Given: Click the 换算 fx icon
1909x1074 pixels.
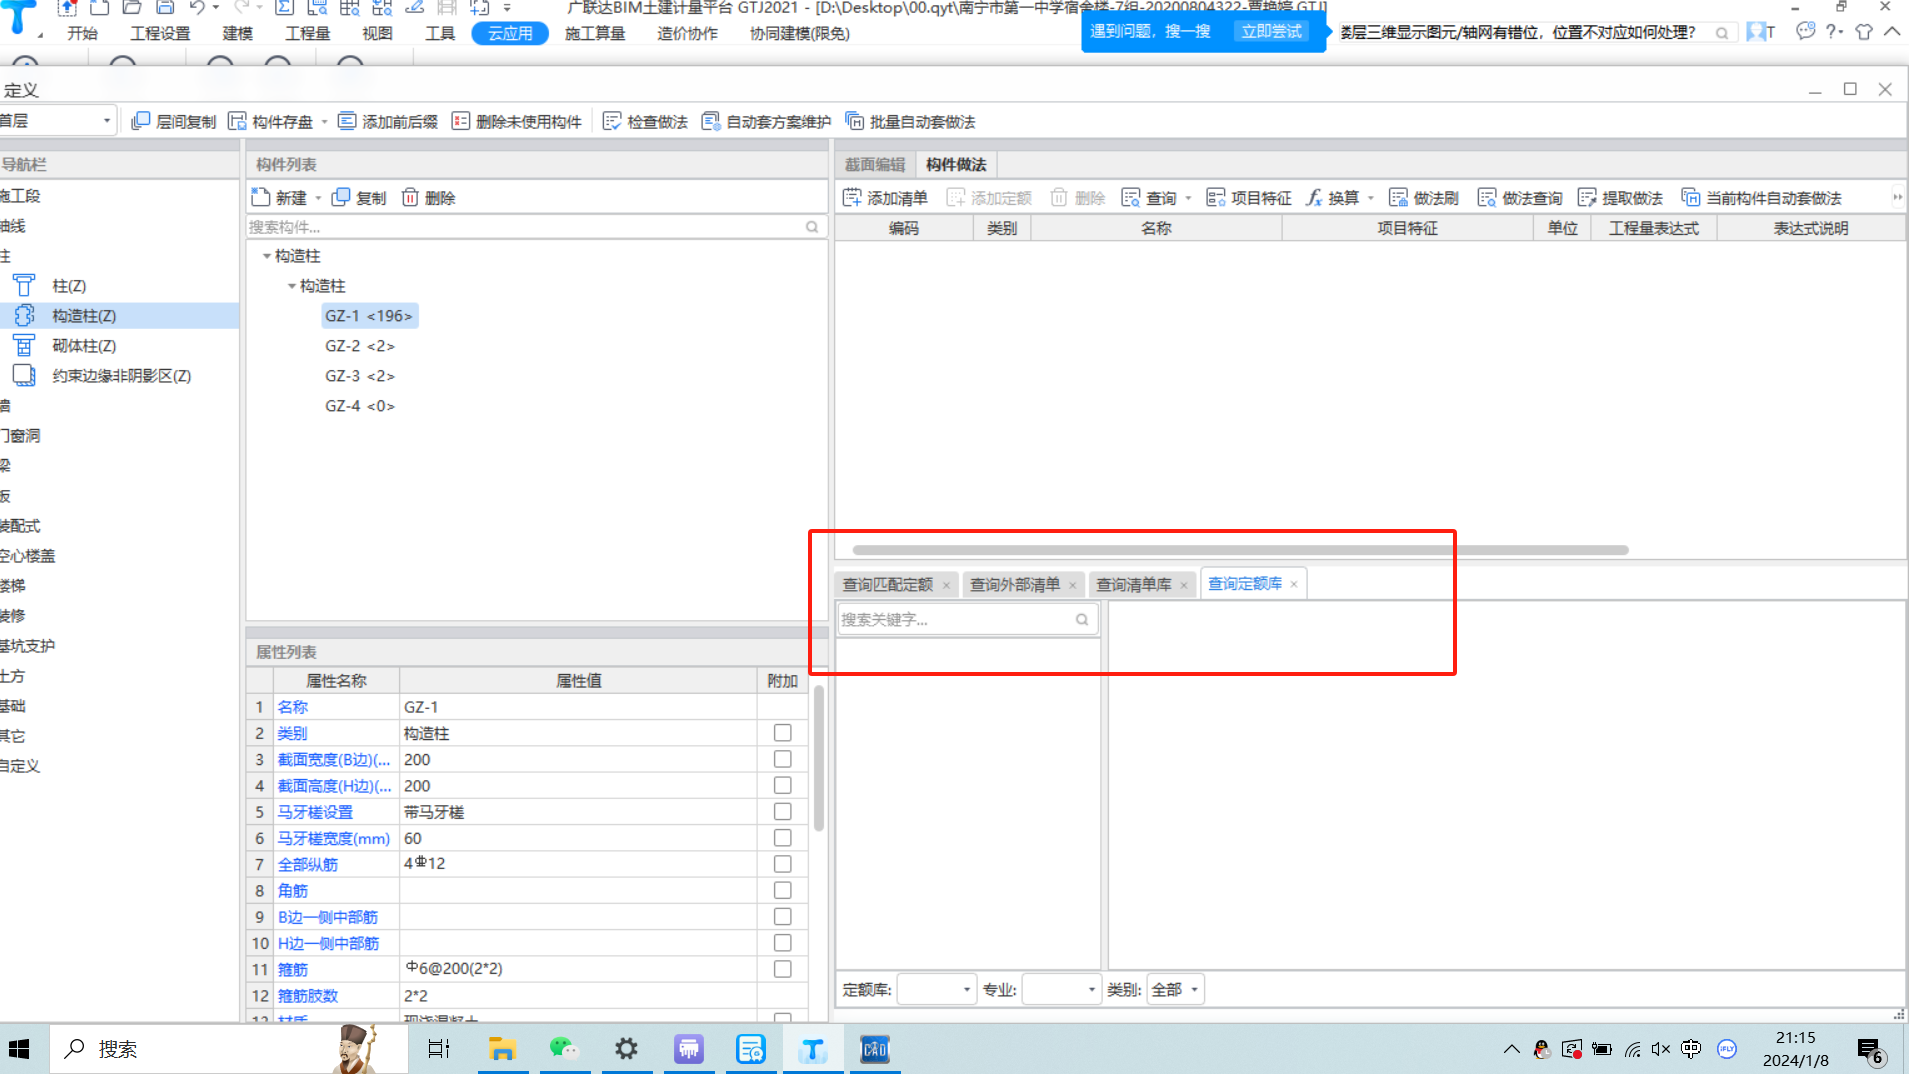Looking at the screenshot, I should click(1315, 198).
